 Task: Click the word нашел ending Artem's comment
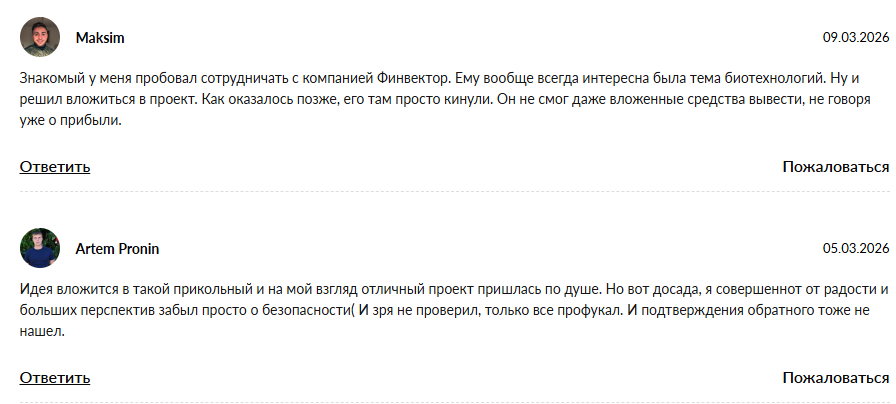coord(41,333)
